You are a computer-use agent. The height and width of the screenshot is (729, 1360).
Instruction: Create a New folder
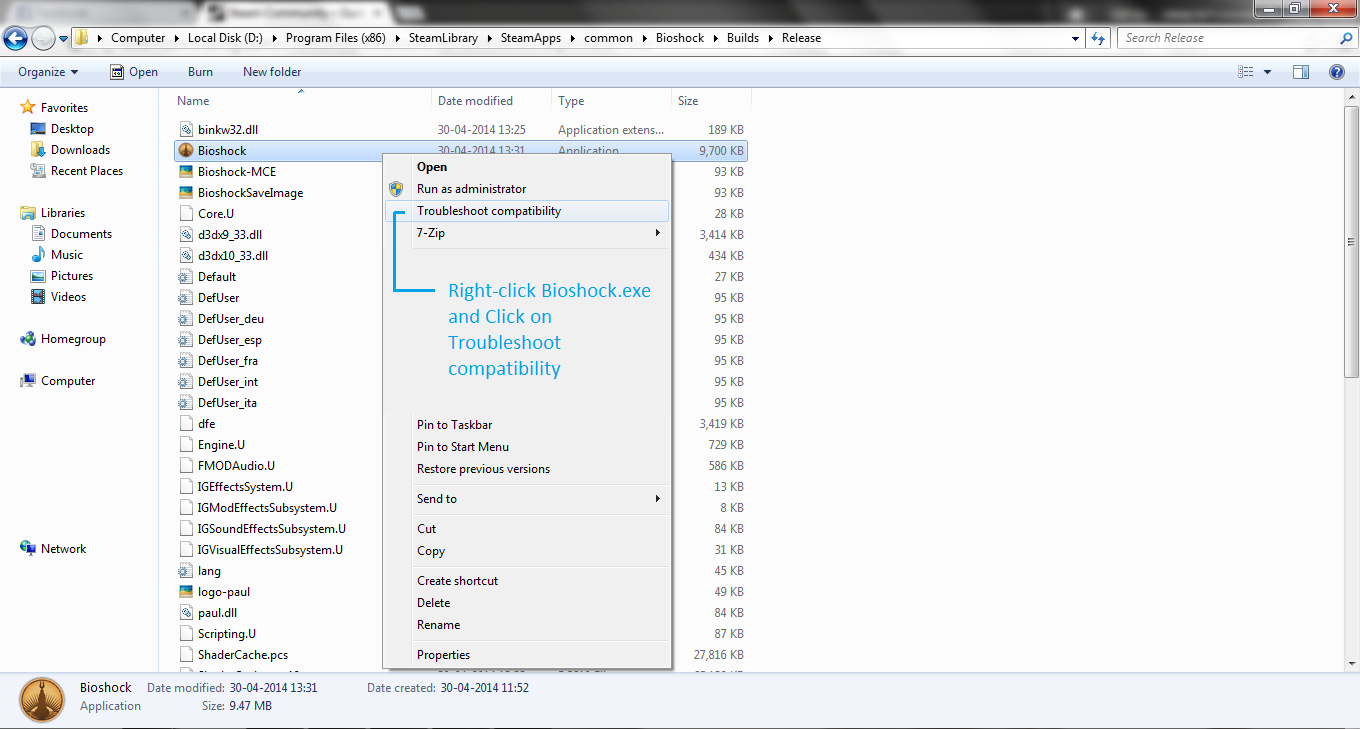pos(272,72)
